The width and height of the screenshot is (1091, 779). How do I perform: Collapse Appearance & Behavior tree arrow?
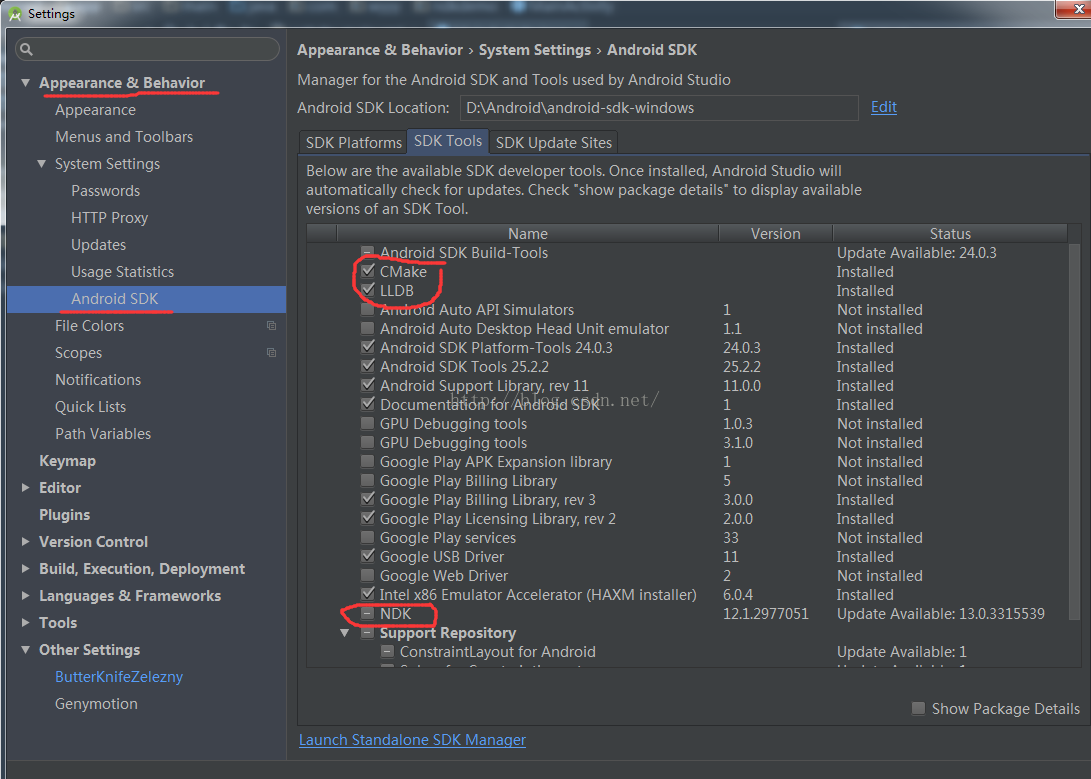(x=26, y=82)
